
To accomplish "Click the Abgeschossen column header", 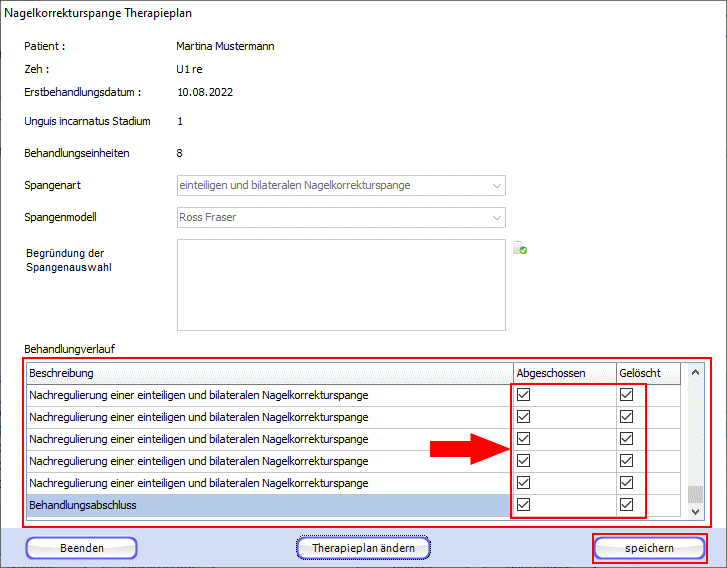I will point(563,373).
